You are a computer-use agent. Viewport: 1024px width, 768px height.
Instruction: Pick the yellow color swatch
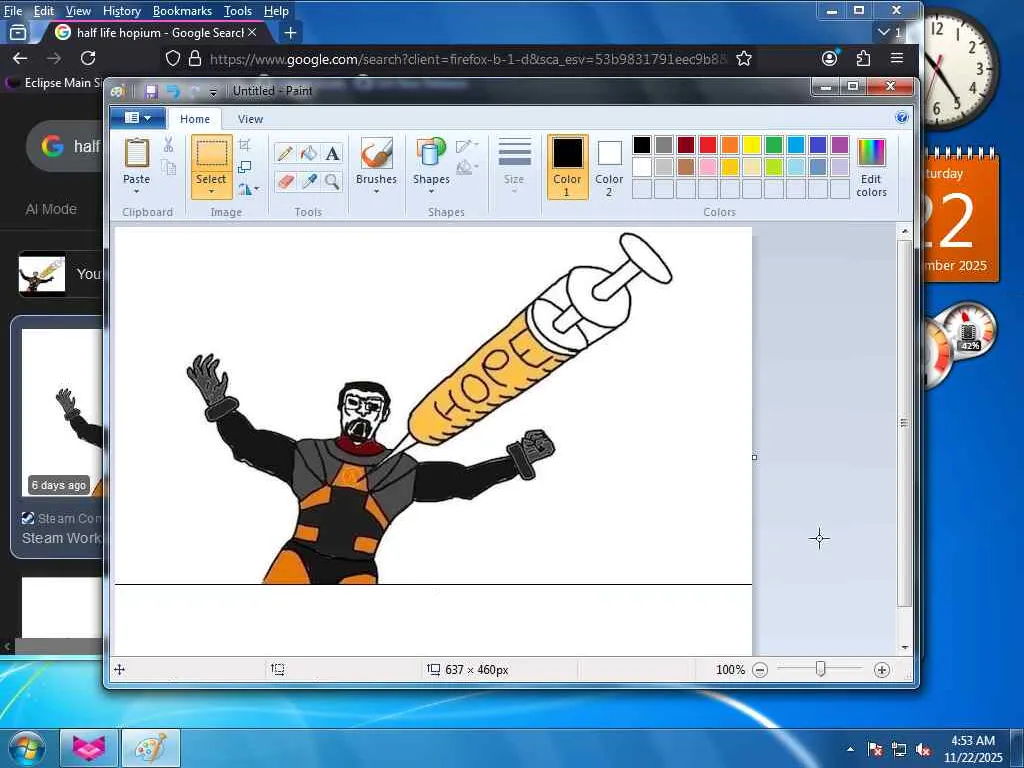(752, 145)
